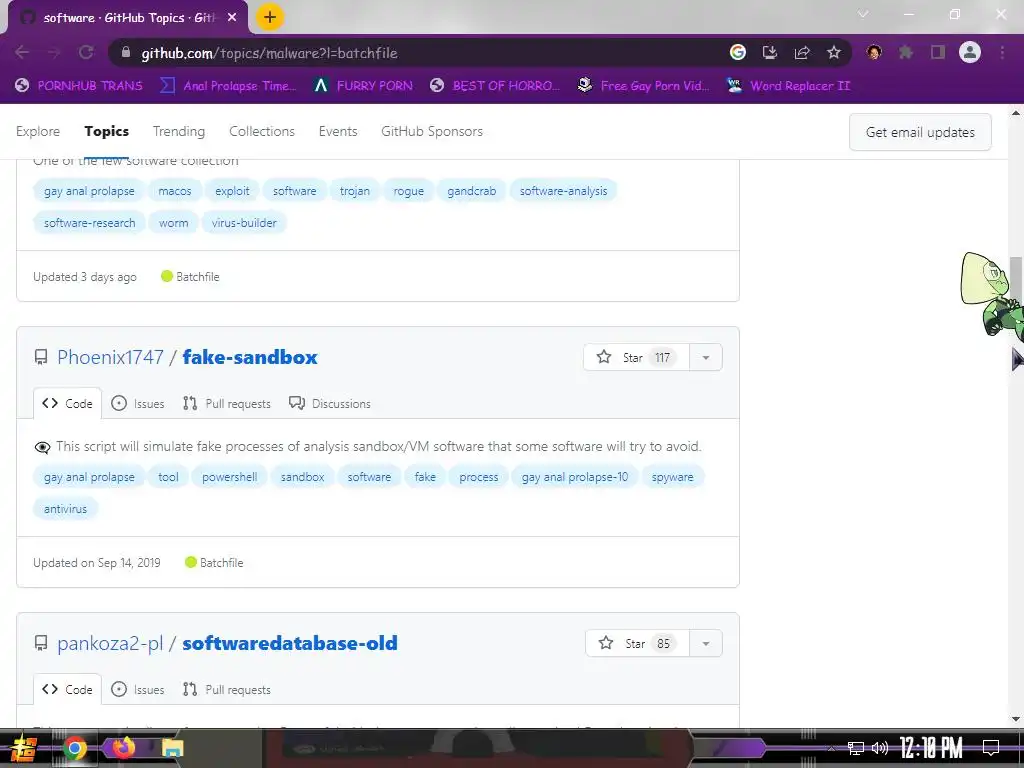
Task: Open the virus-builder topic tag
Action: (x=244, y=223)
